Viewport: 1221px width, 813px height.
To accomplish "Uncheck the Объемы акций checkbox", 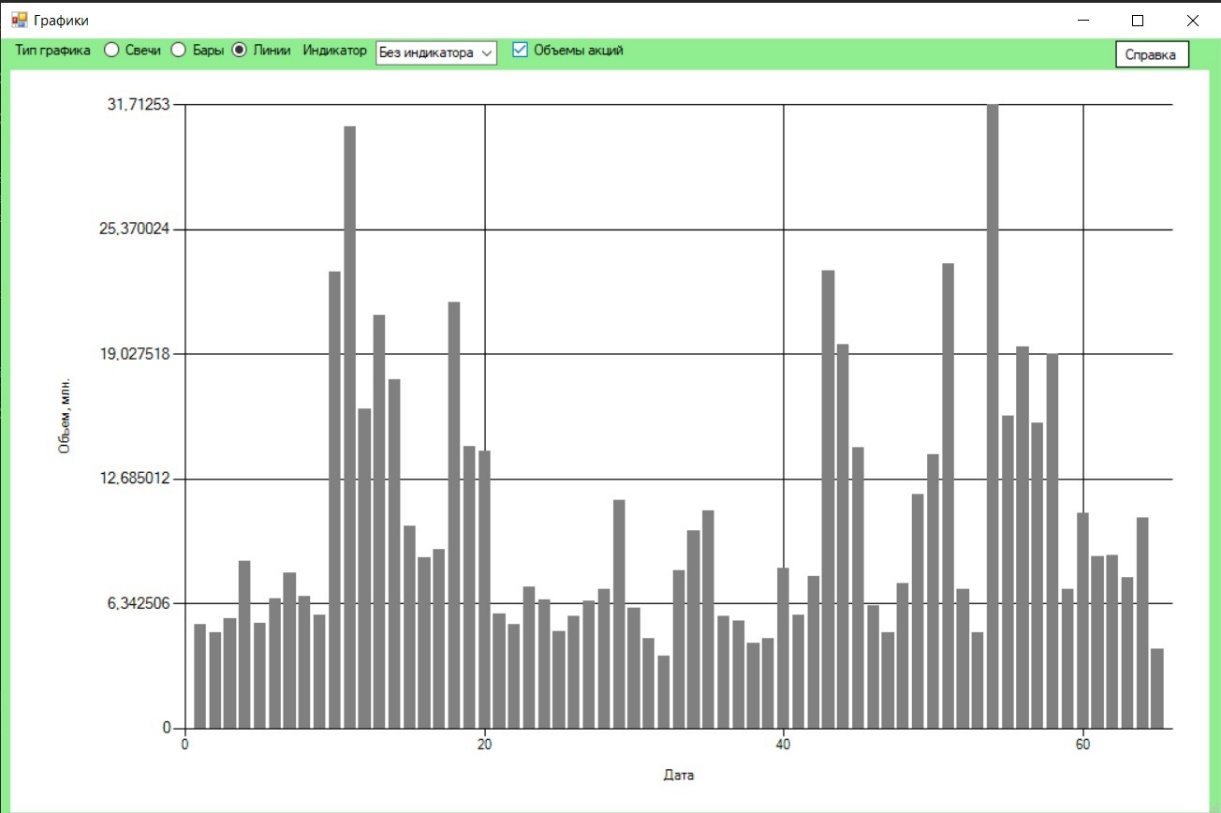I will (519, 50).
